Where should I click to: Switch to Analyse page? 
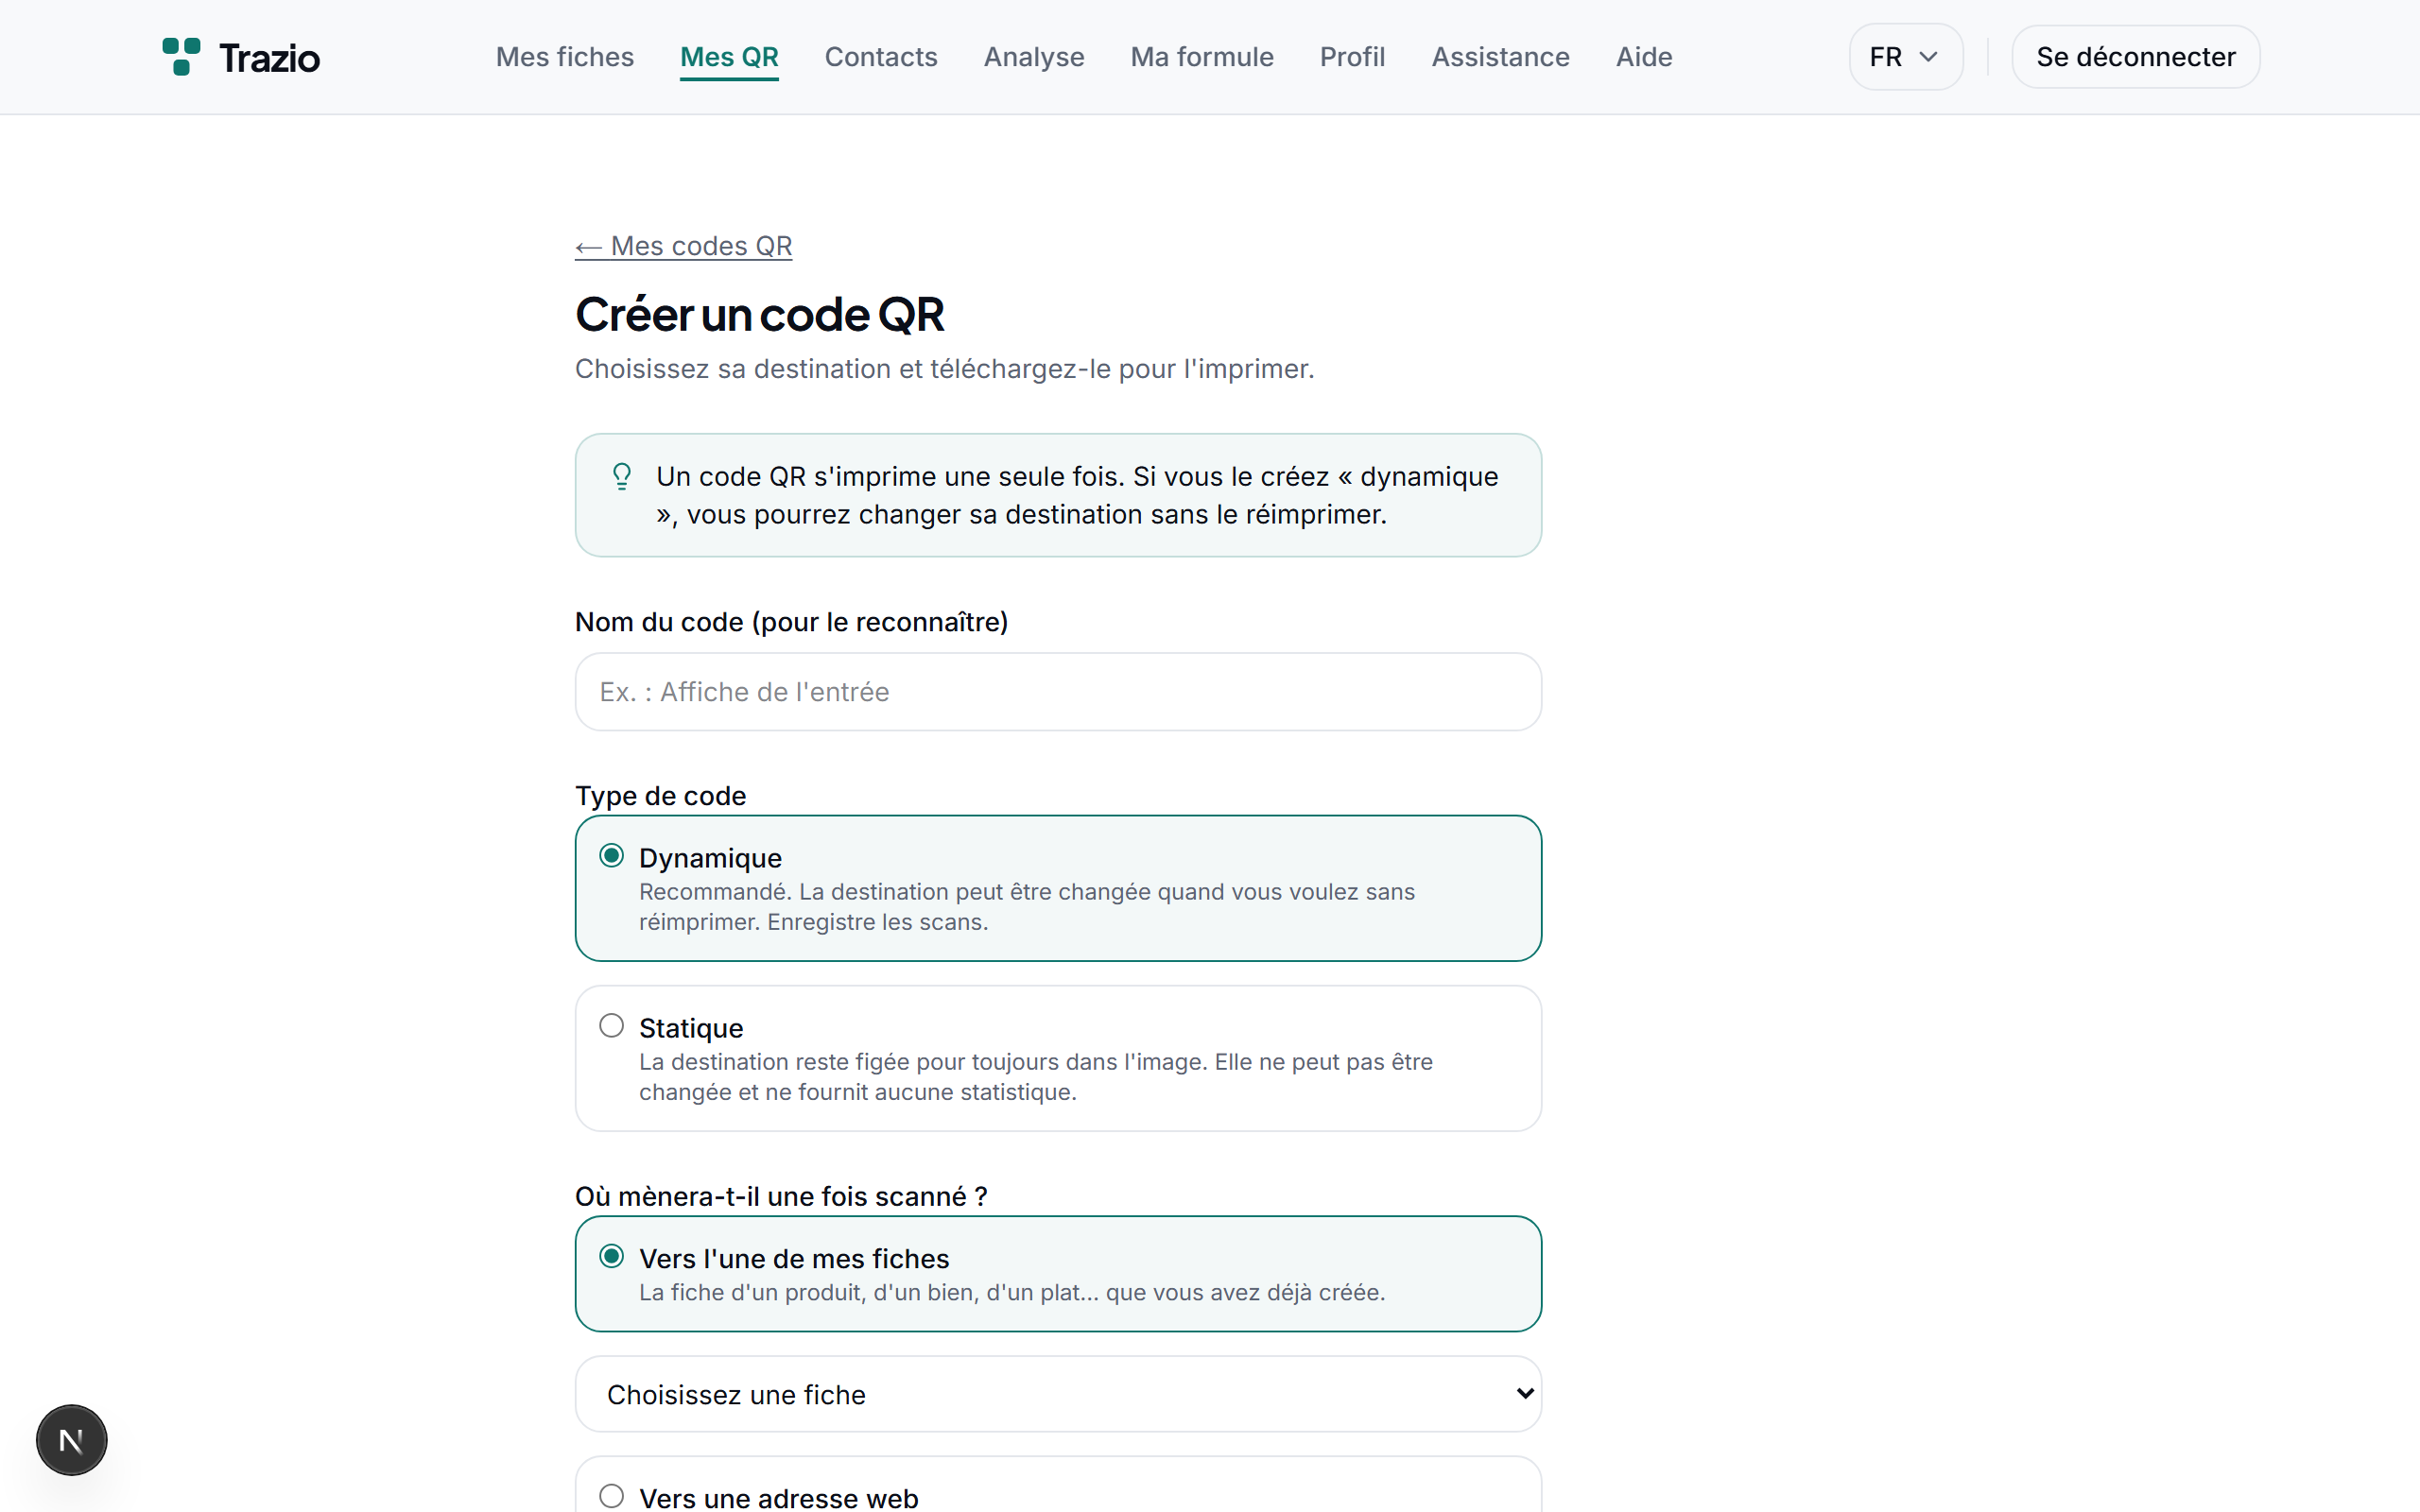tap(1034, 57)
